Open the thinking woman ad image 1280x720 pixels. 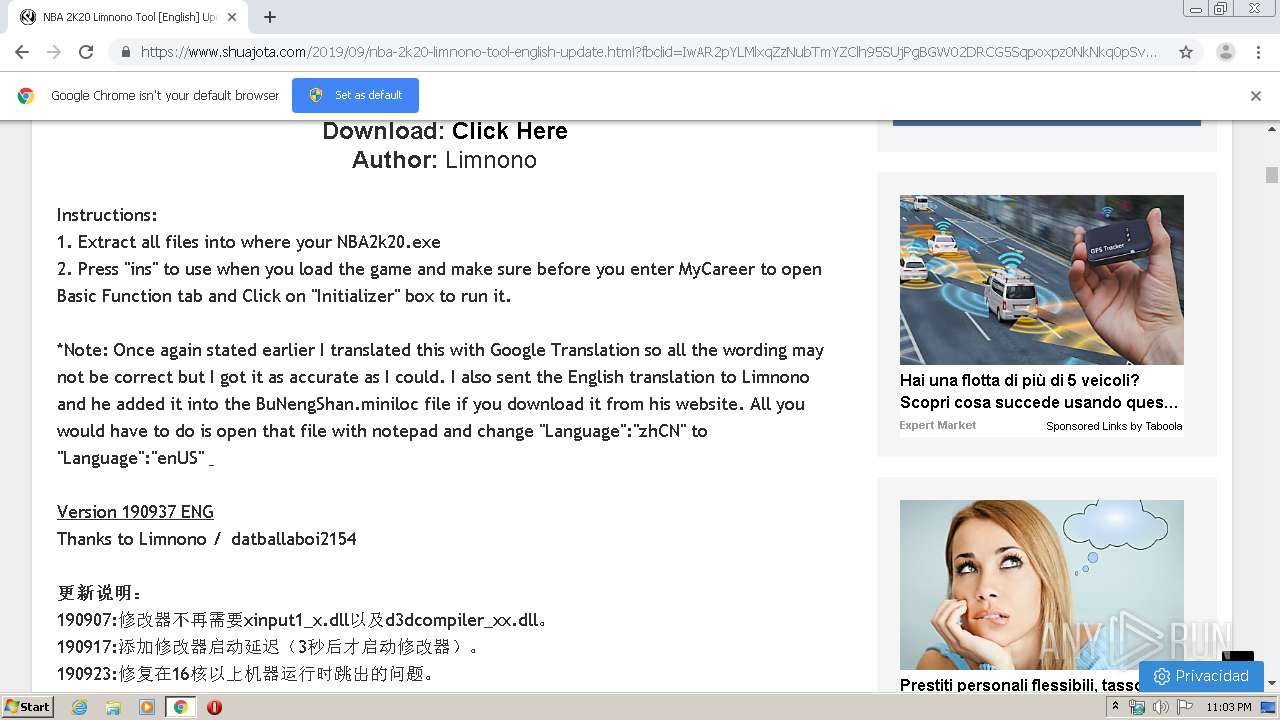(1041, 585)
